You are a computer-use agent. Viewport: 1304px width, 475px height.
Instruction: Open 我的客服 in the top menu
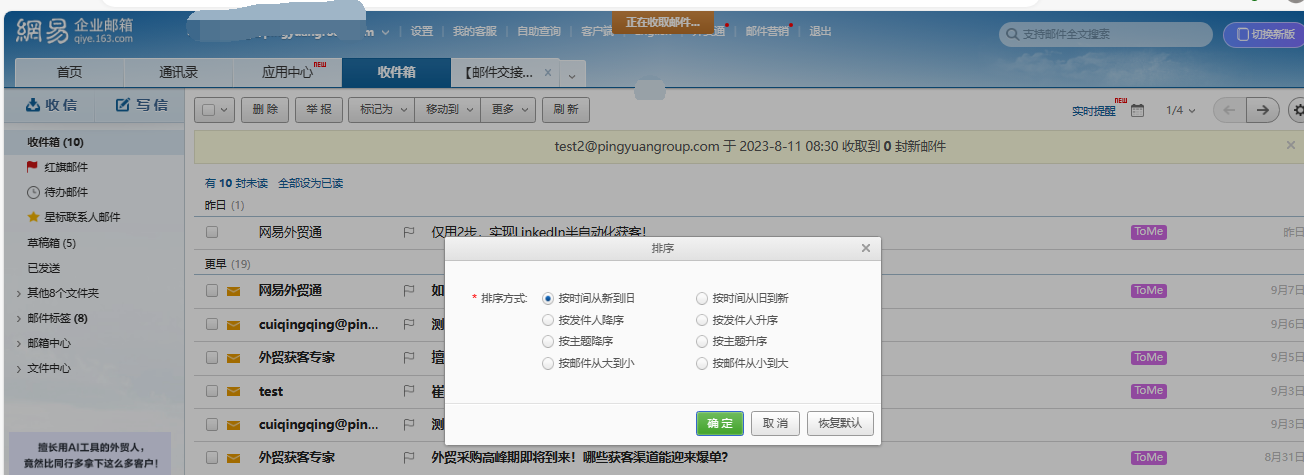click(x=475, y=31)
